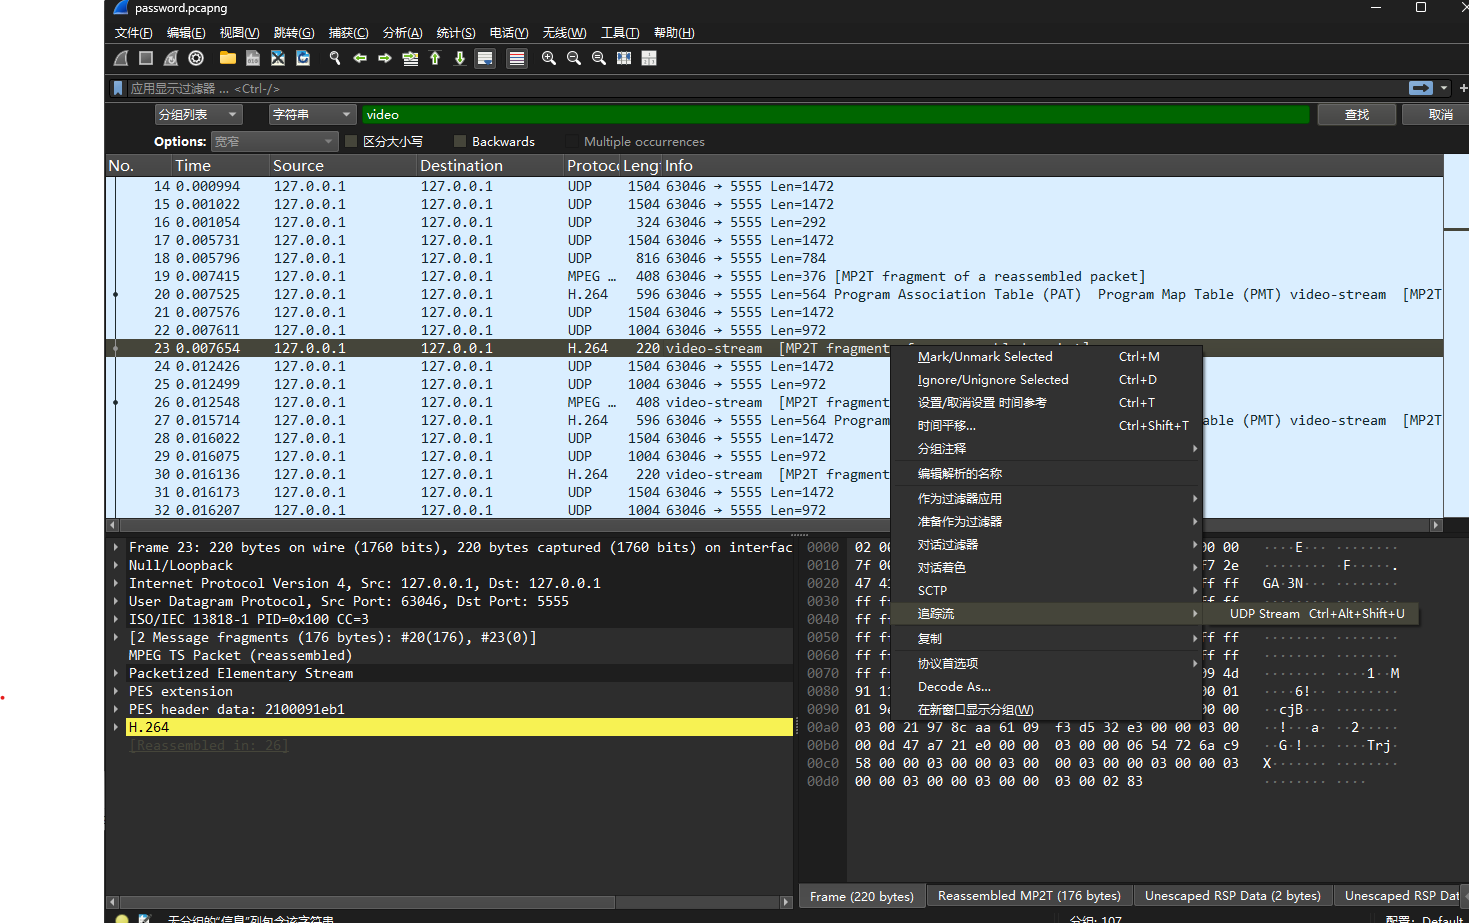1469x923 pixels.
Task: Select Mark/Unmark Selected context item
Action: [x=1046, y=357]
